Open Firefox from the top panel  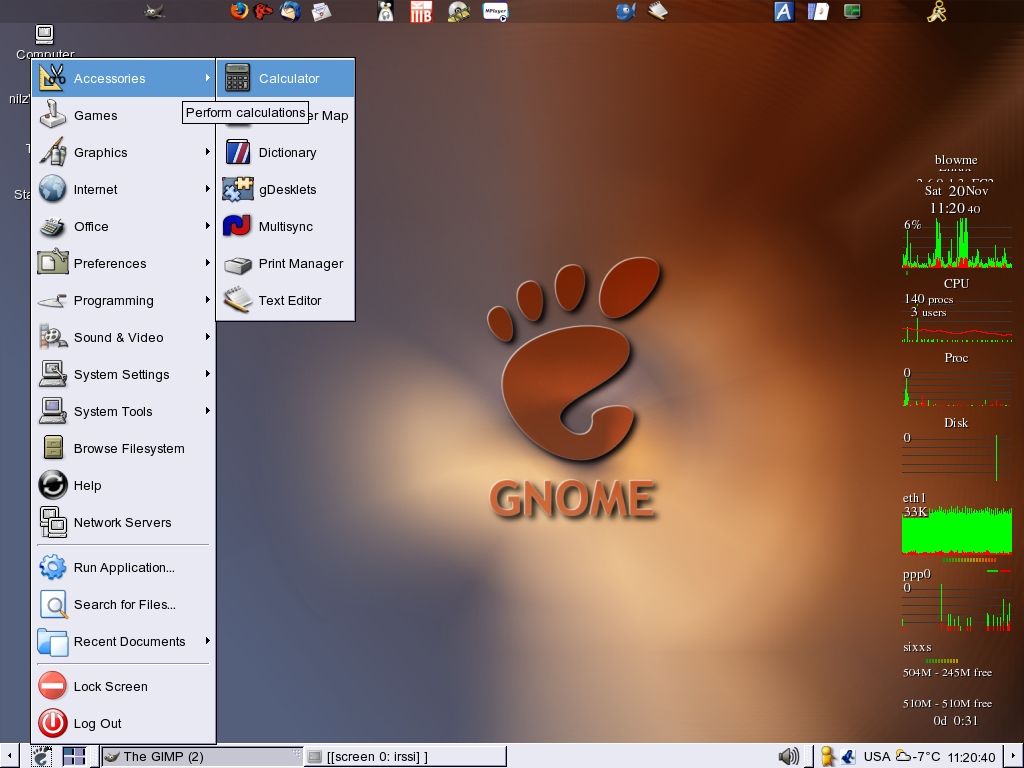[239, 11]
